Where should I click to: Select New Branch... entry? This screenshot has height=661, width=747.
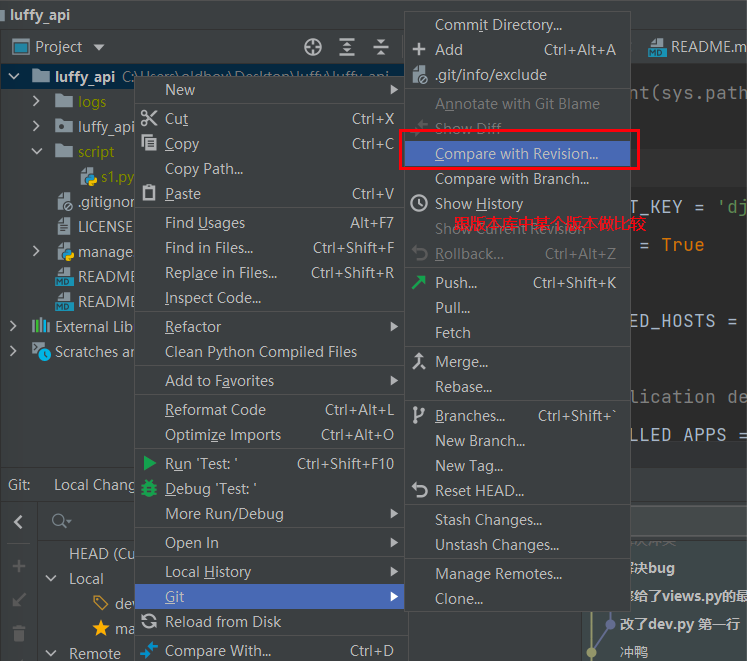tap(517, 441)
